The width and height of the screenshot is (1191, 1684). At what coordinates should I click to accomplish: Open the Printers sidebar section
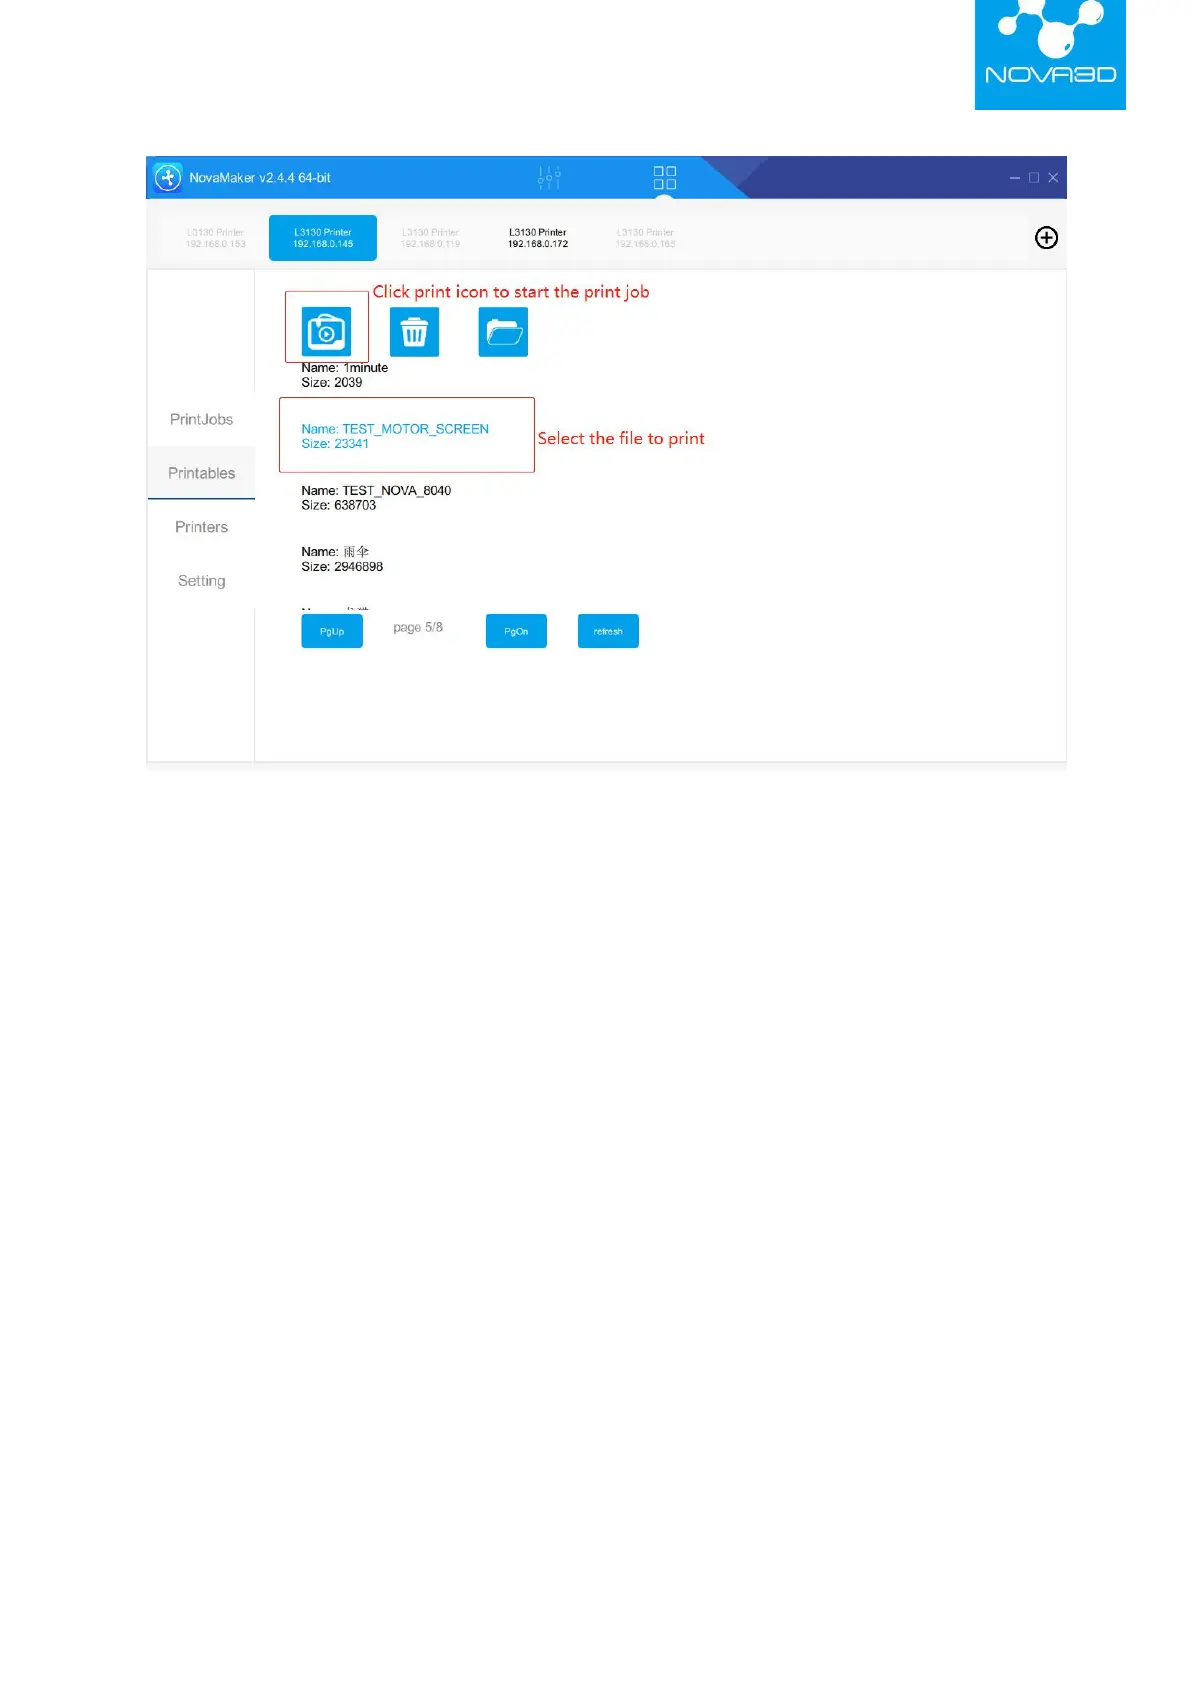pos(201,527)
